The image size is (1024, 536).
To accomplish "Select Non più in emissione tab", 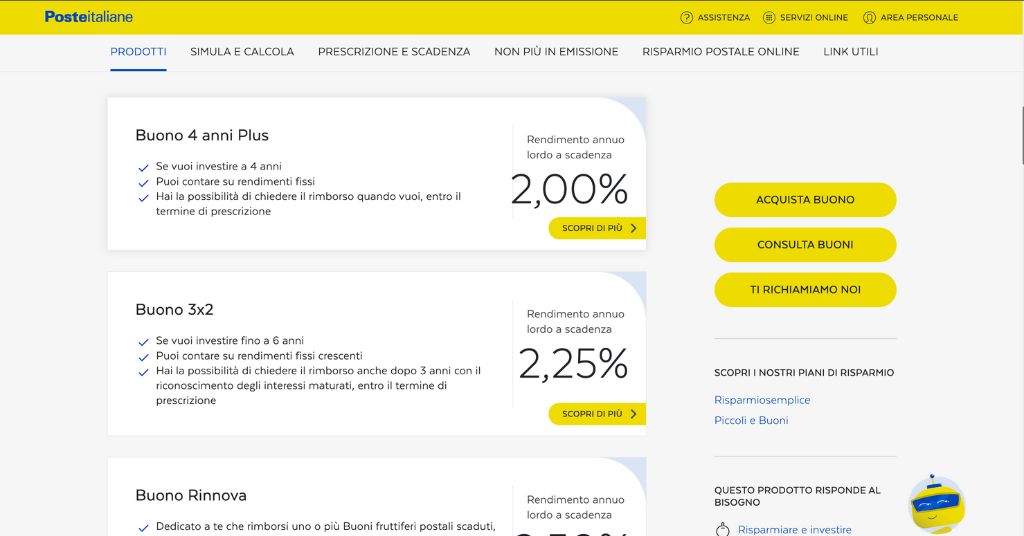I will 556,51.
